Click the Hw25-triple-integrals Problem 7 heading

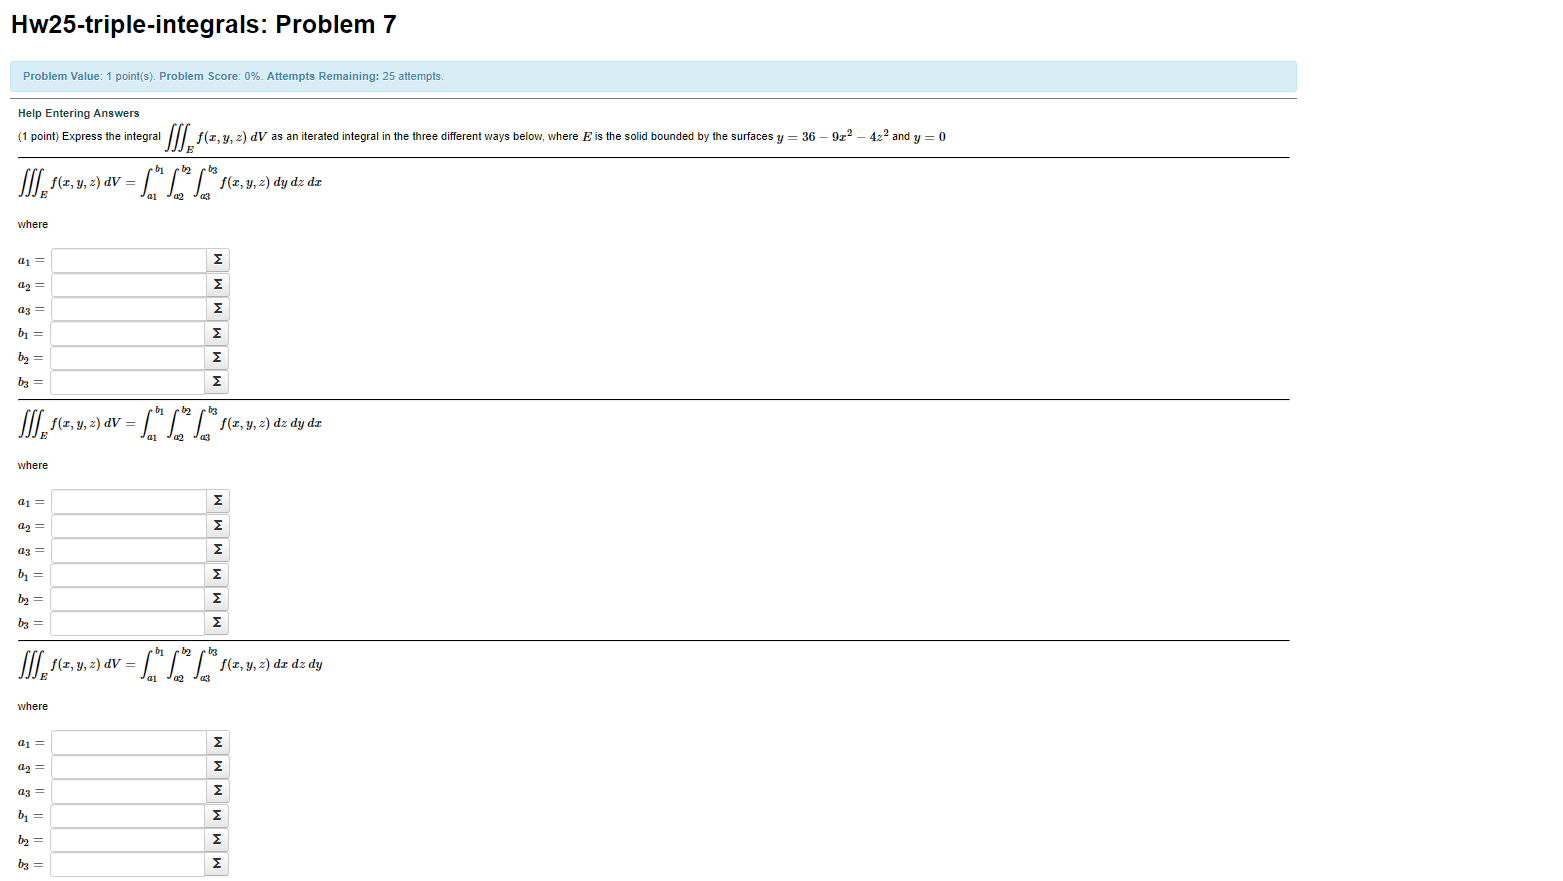(x=202, y=24)
